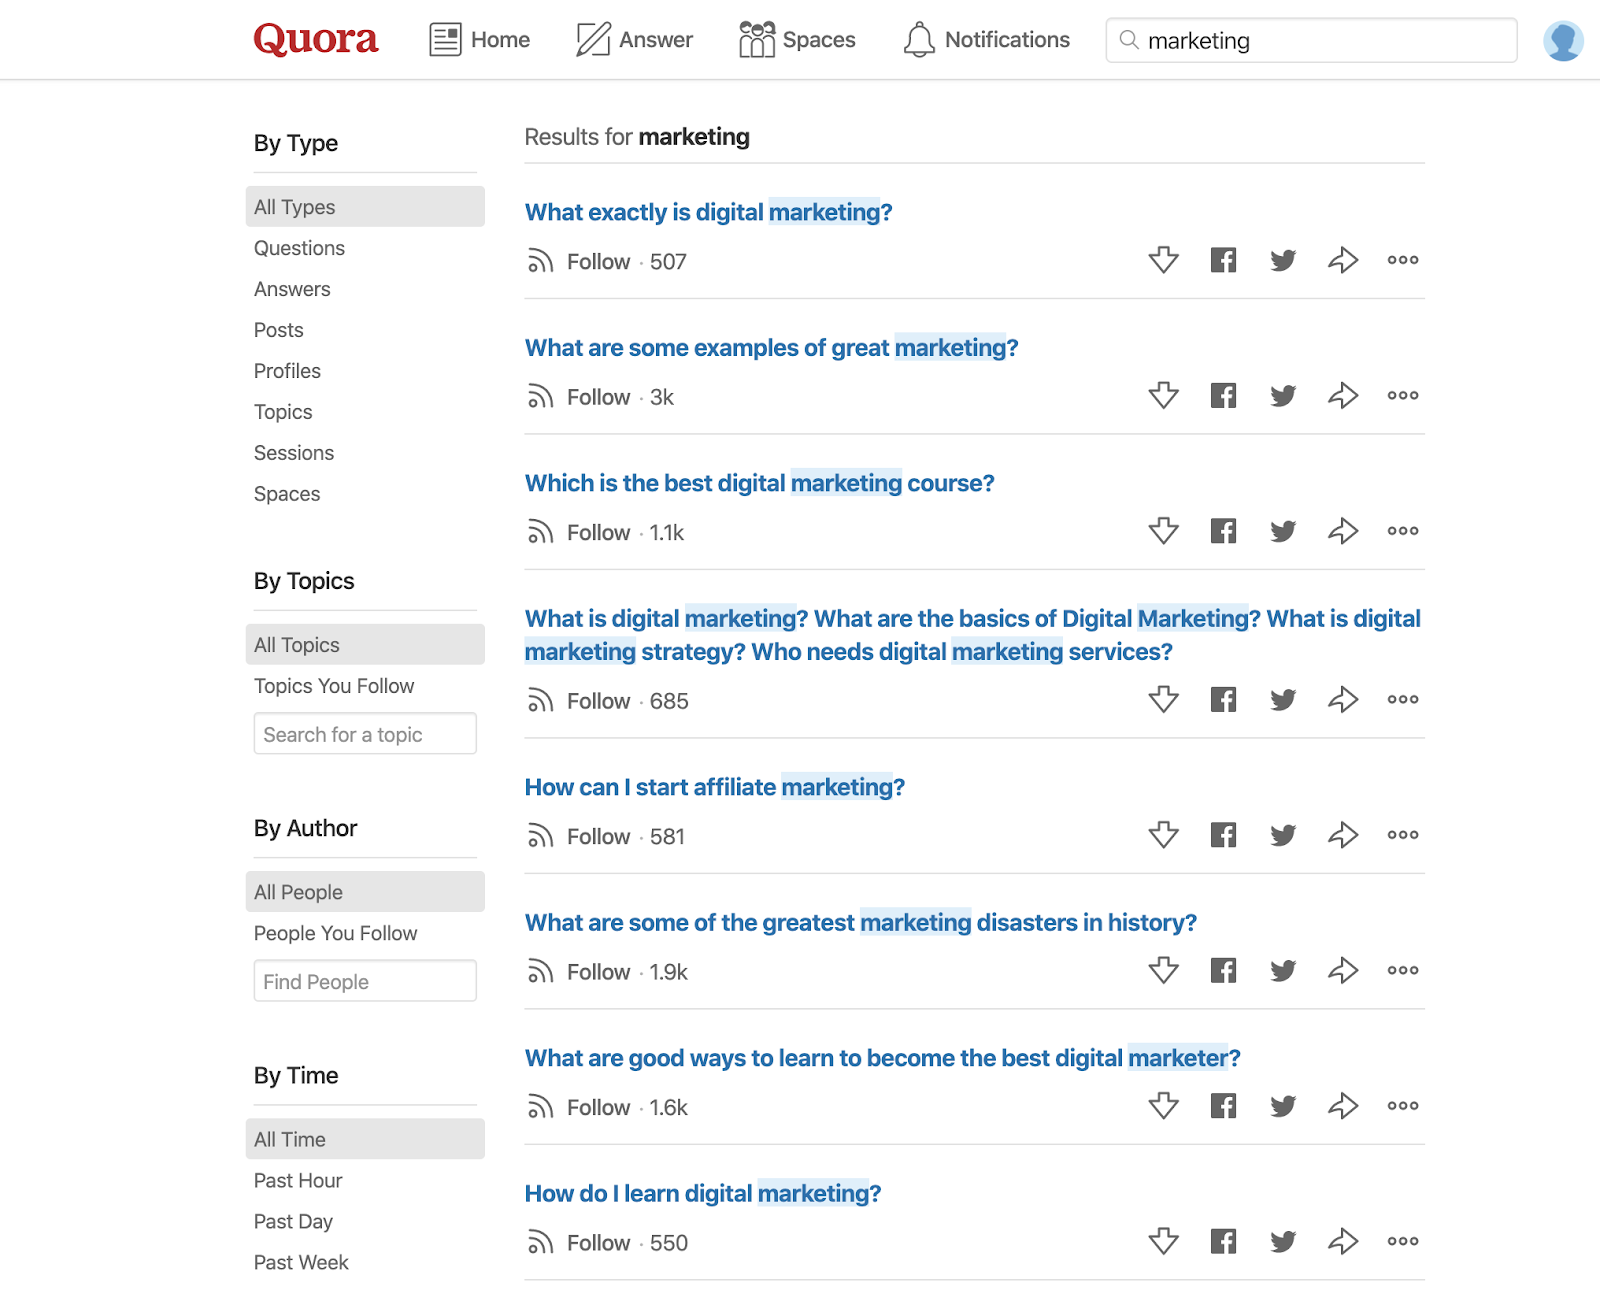Share 'What exactly is digital marketing?' on Facebook
The height and width of the screenshot is (1290, 1600).
click(1223, 260)
